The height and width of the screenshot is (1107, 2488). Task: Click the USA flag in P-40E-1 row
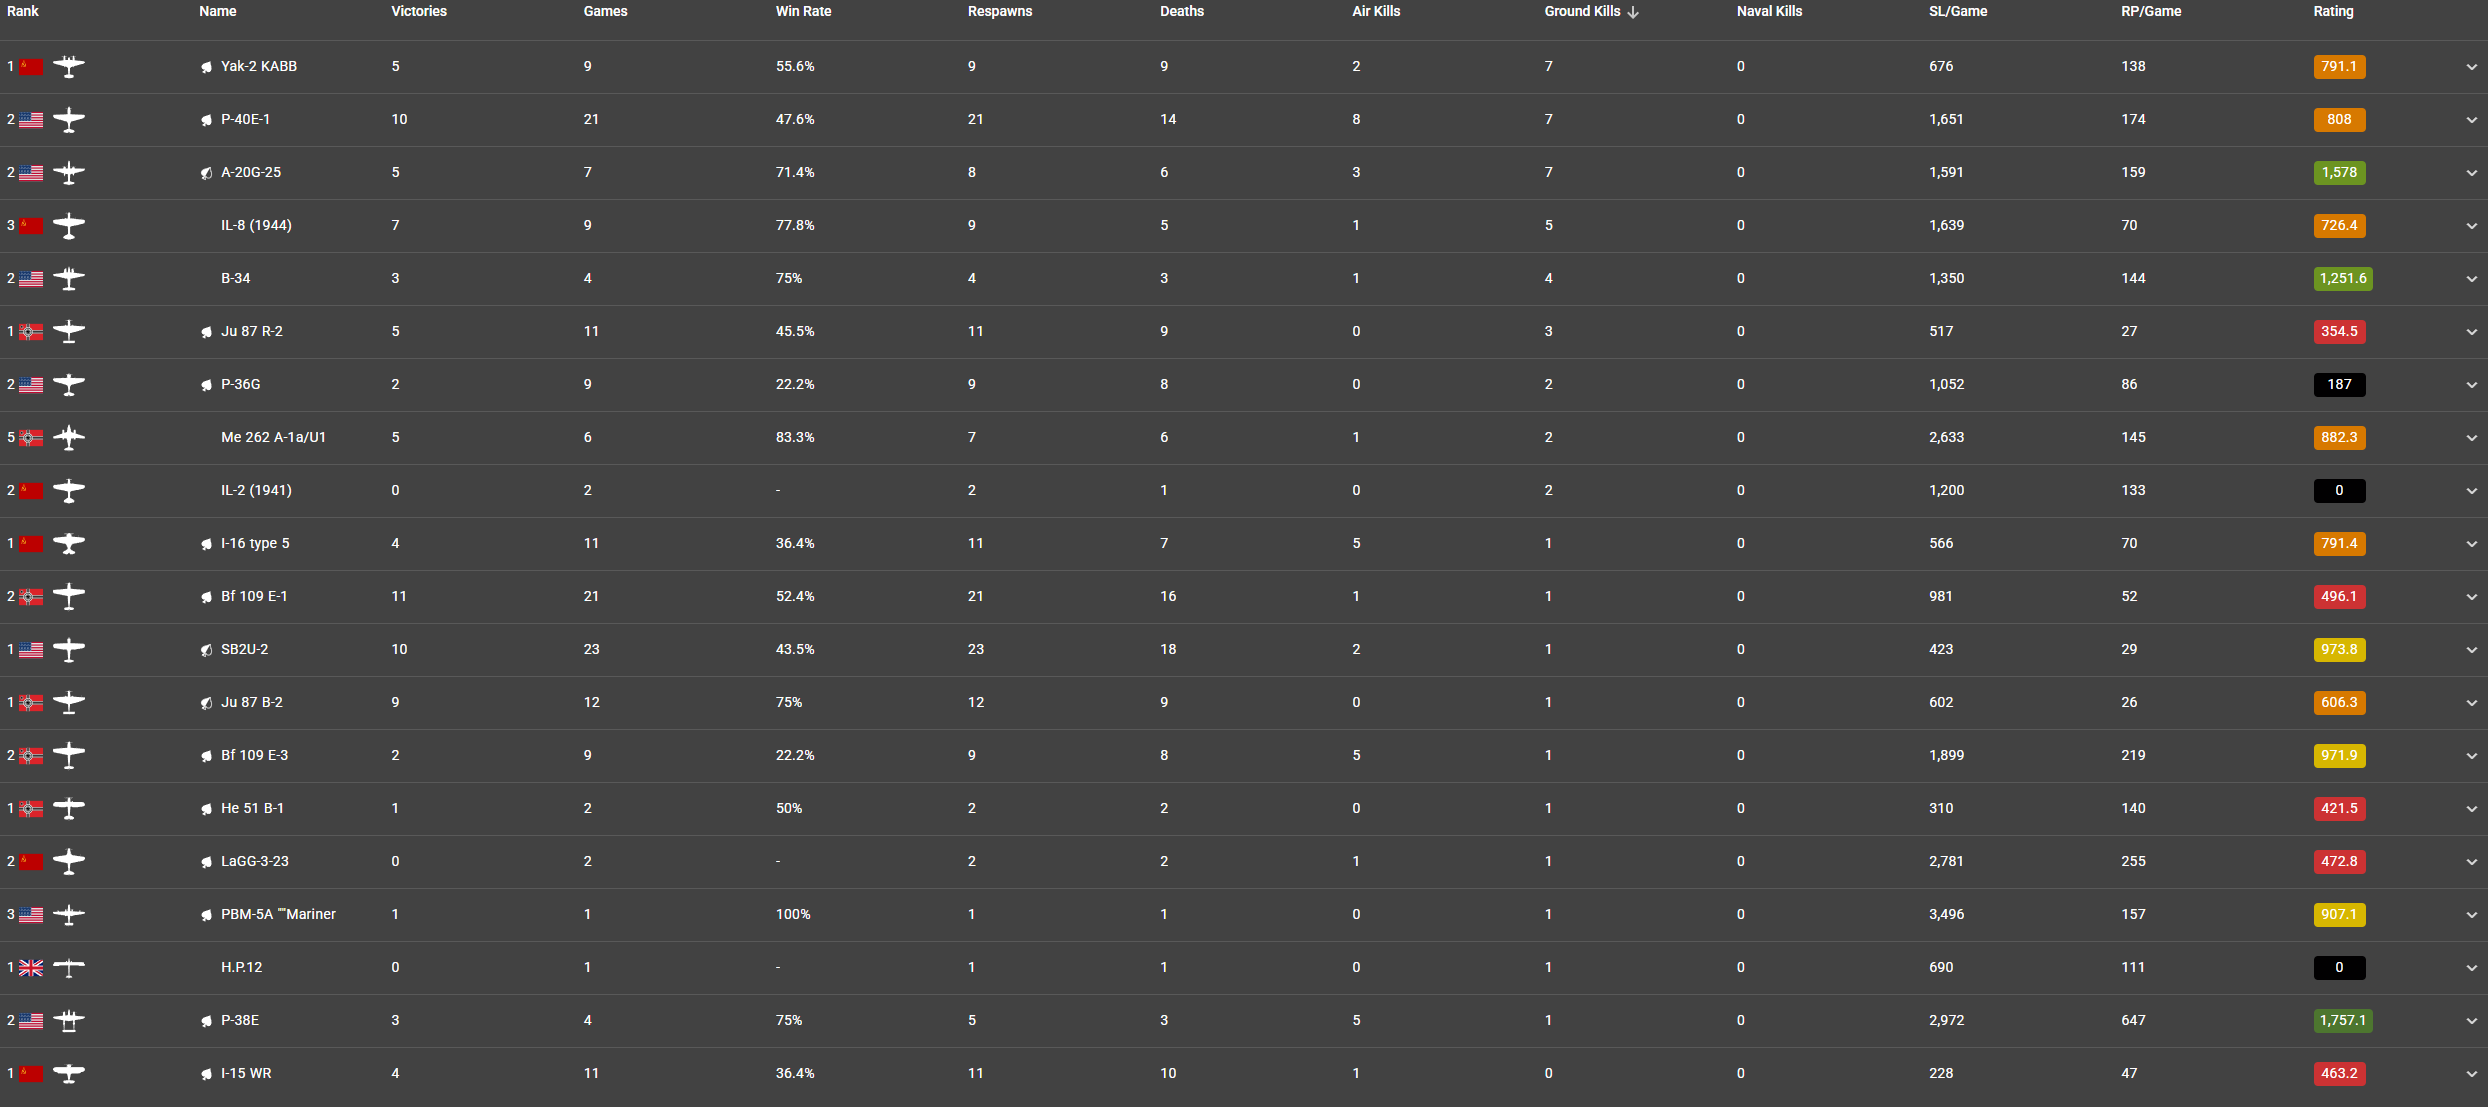coord(32,120)
